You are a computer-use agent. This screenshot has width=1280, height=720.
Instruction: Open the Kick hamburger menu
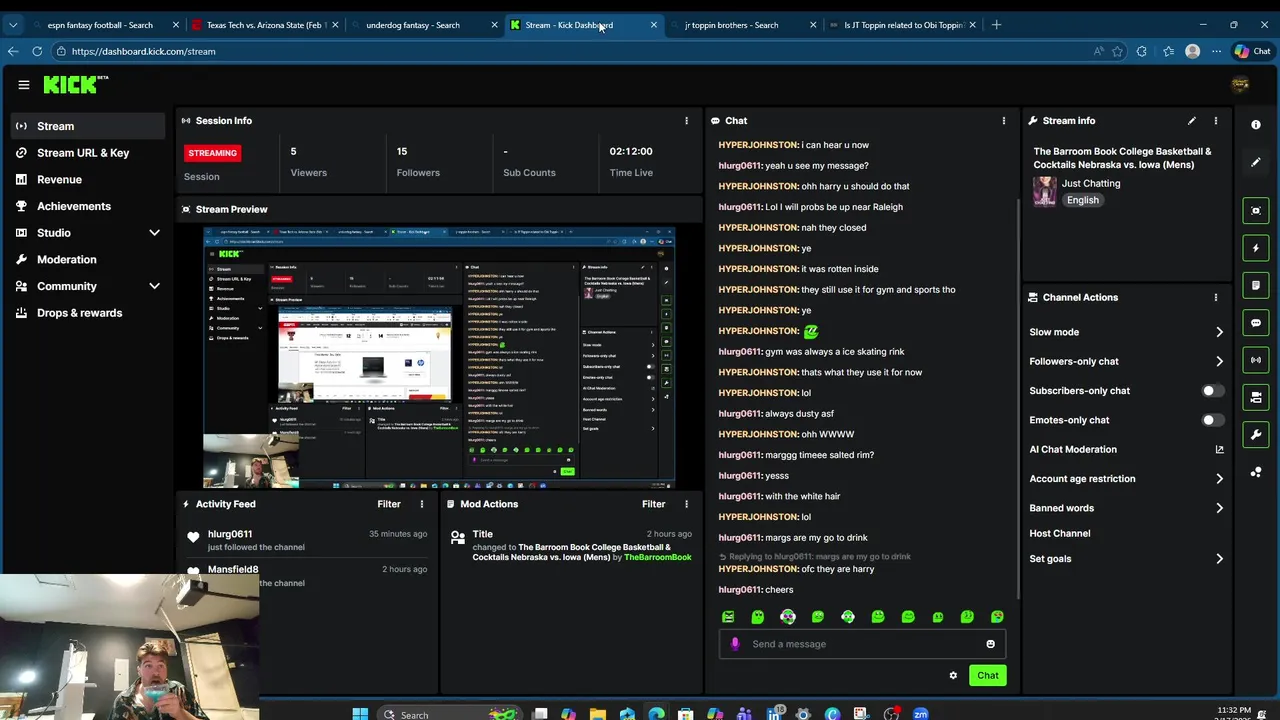[24, 85]
